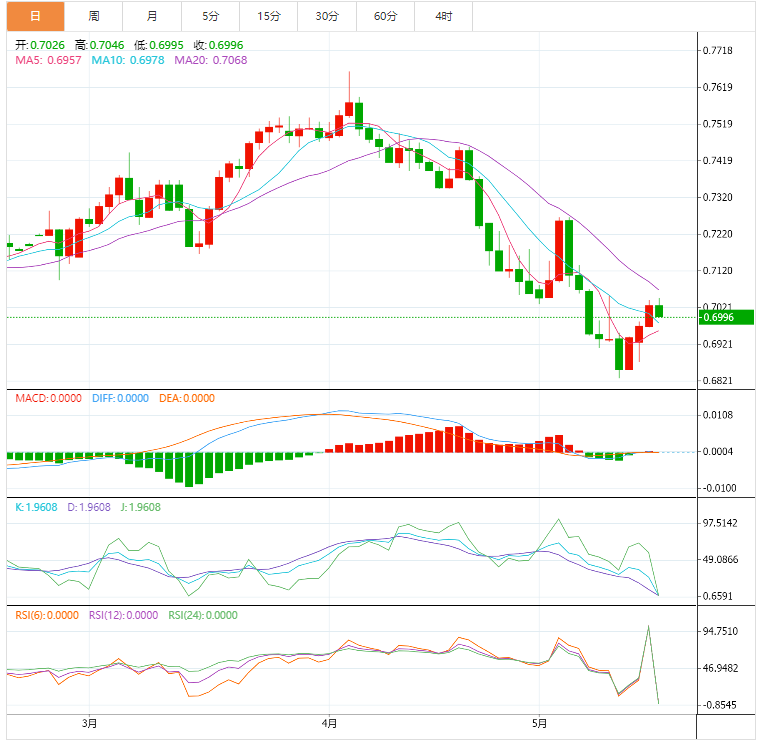Switch to the weekly 周 tab
This screenshot has width=760, height=747.
point(94,16)
